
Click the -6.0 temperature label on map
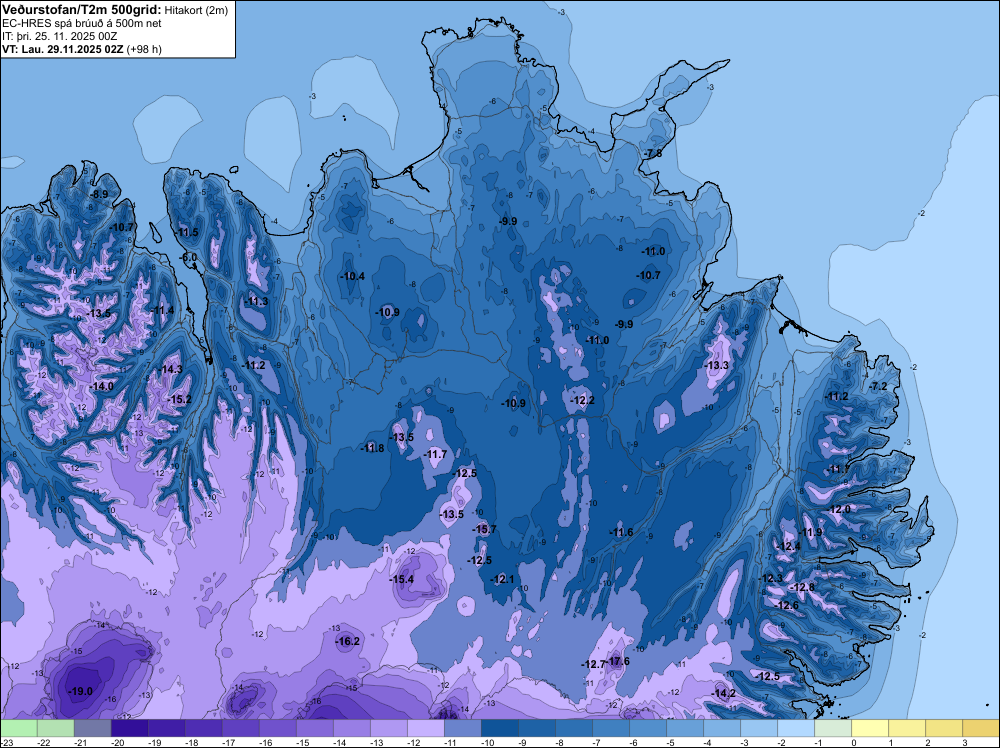pyautogui.click(x=188, y=258)
